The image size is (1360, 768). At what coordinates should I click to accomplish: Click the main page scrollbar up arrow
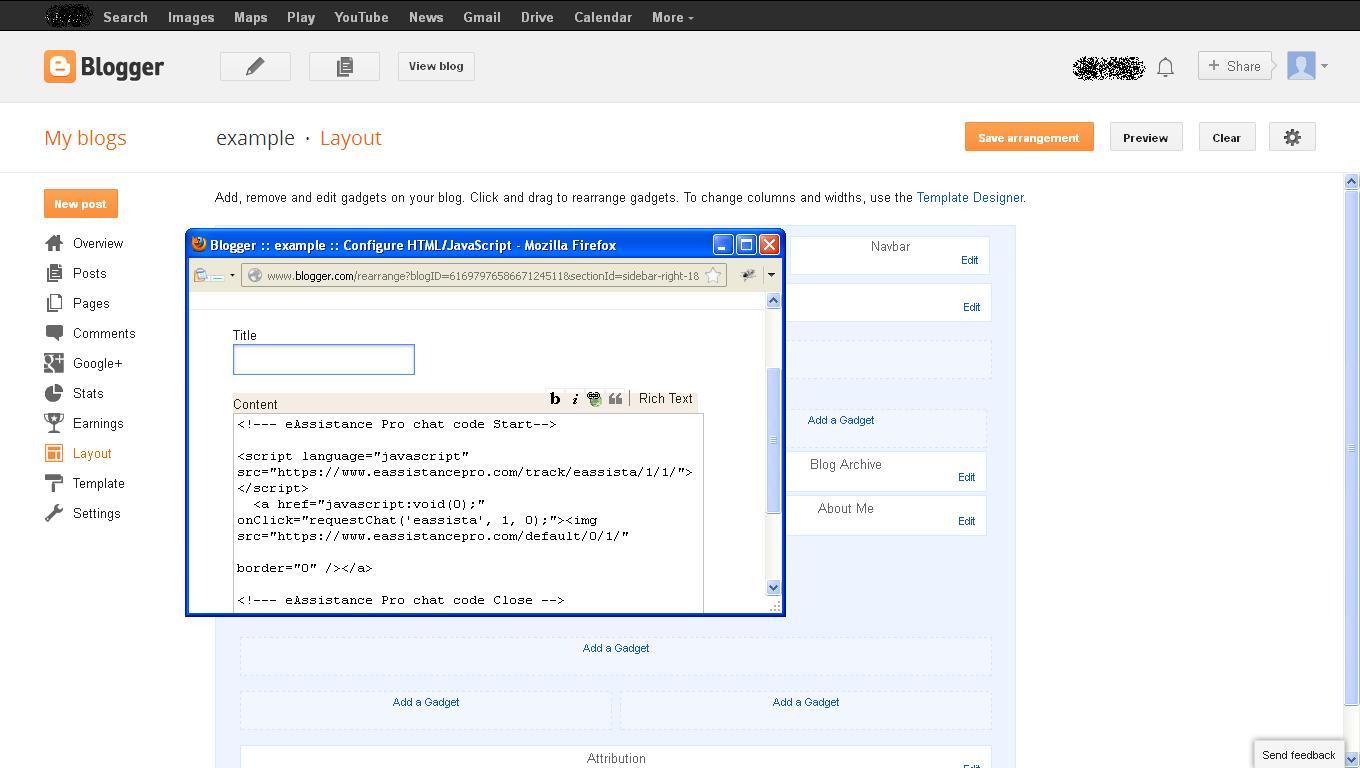click(x=1351, y=181)
